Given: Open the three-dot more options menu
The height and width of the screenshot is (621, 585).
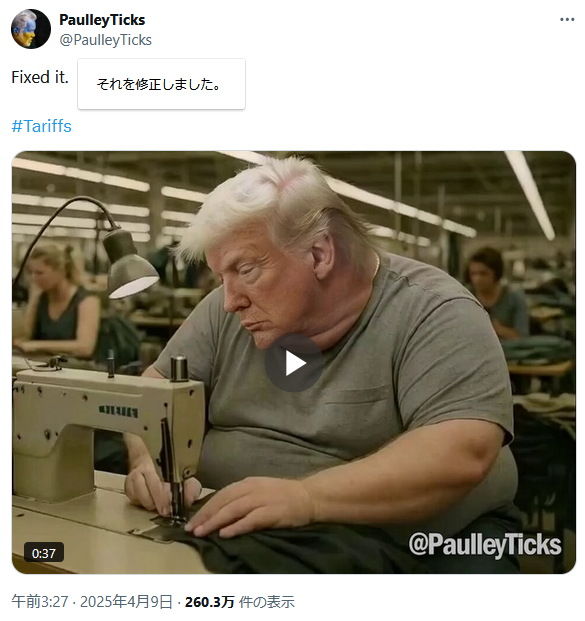Looking at the screenshot, I should [567, 19].
